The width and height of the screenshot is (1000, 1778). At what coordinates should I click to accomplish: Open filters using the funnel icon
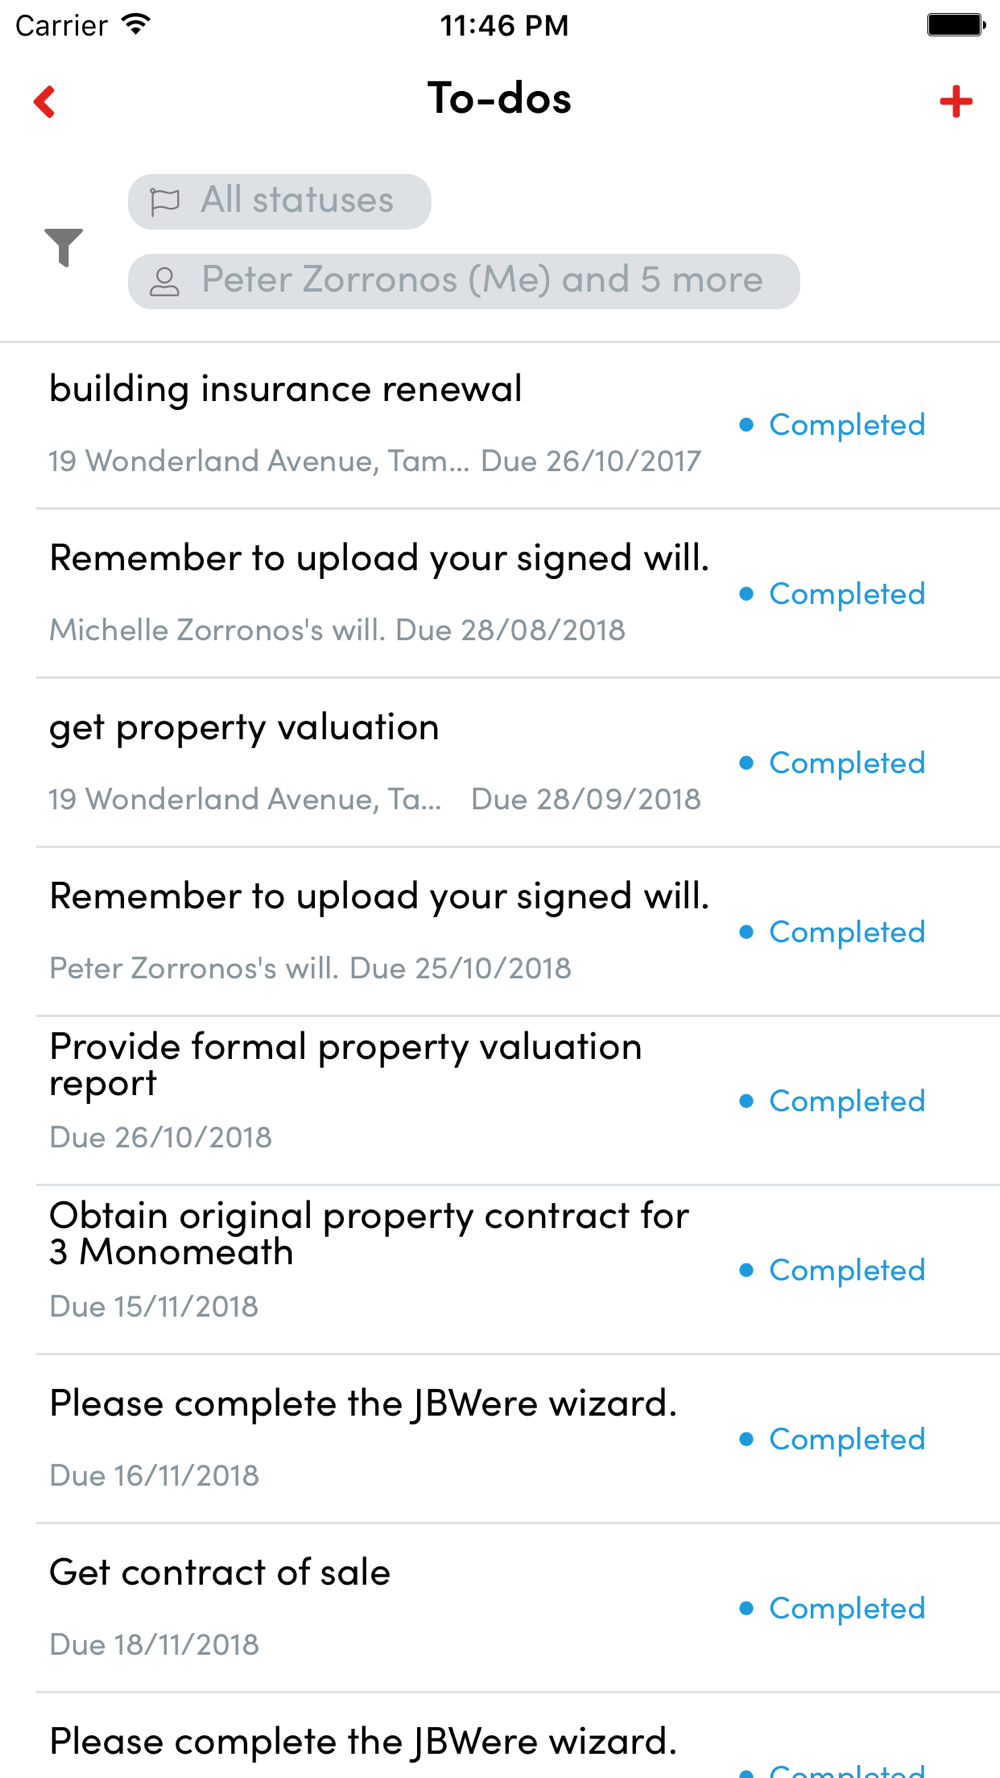63,247
